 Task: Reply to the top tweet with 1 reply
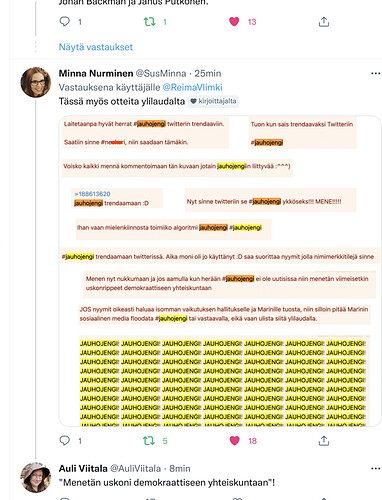click(64, 22)
